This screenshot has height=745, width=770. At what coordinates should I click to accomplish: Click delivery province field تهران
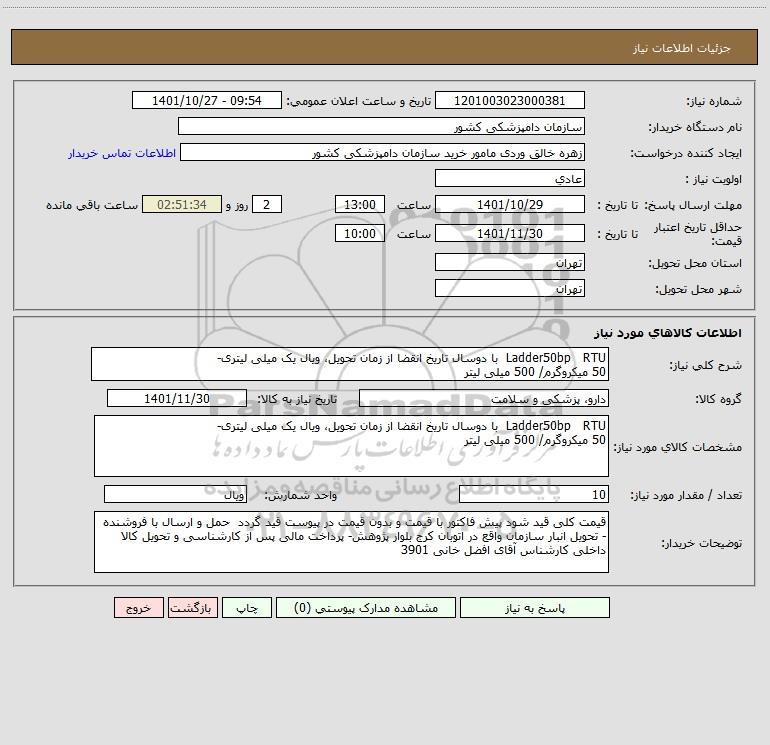[x=510, y=263]
